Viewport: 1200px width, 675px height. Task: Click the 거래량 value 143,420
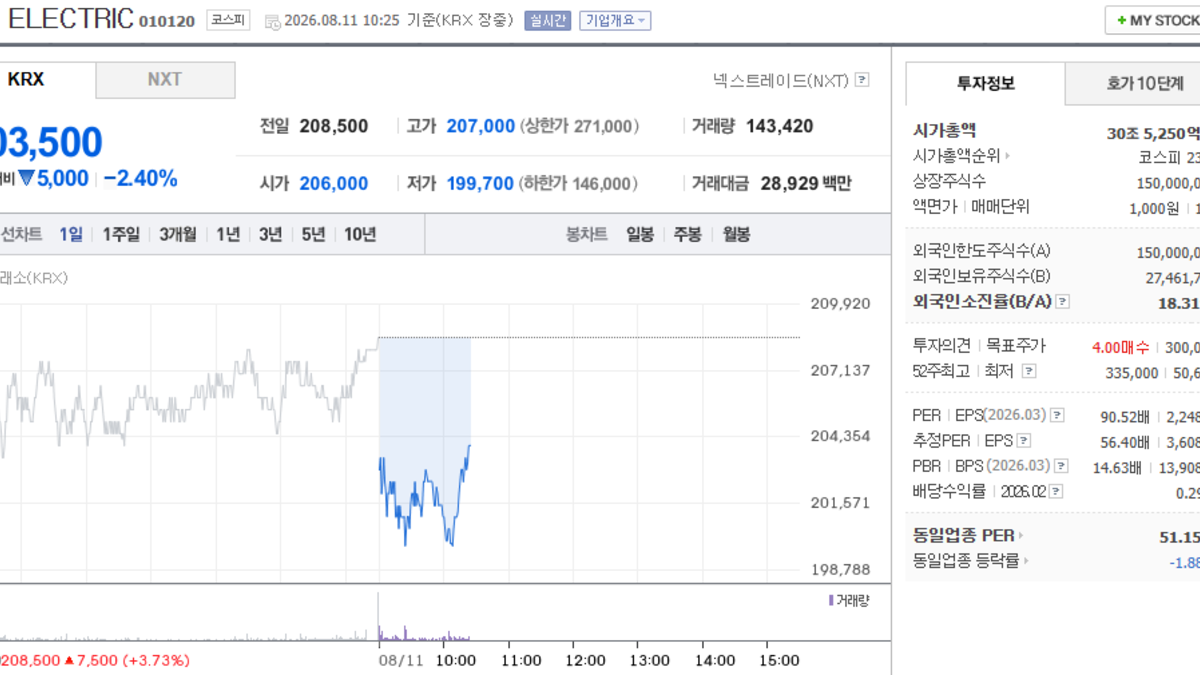778,126
